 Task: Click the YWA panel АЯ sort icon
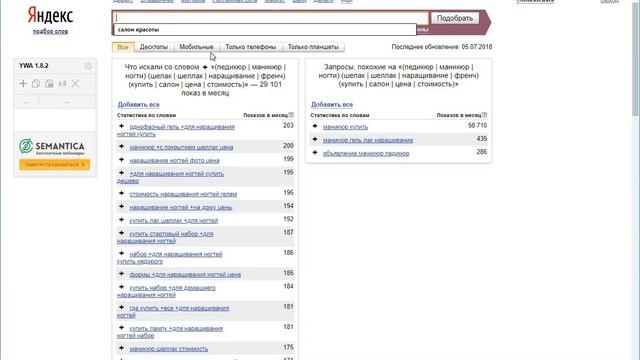[62, 84]
